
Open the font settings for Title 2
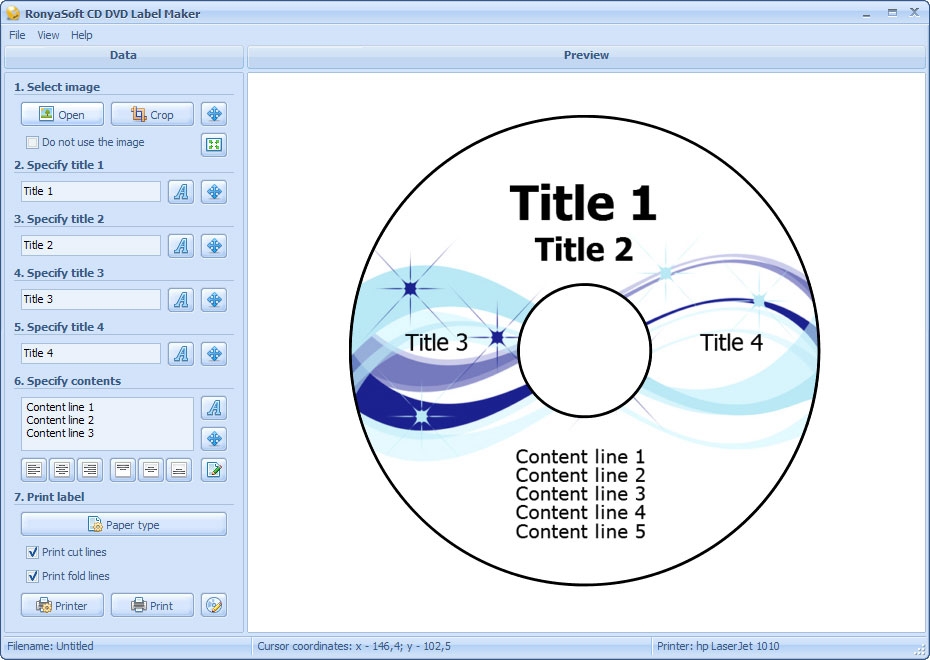click(181, 245)
